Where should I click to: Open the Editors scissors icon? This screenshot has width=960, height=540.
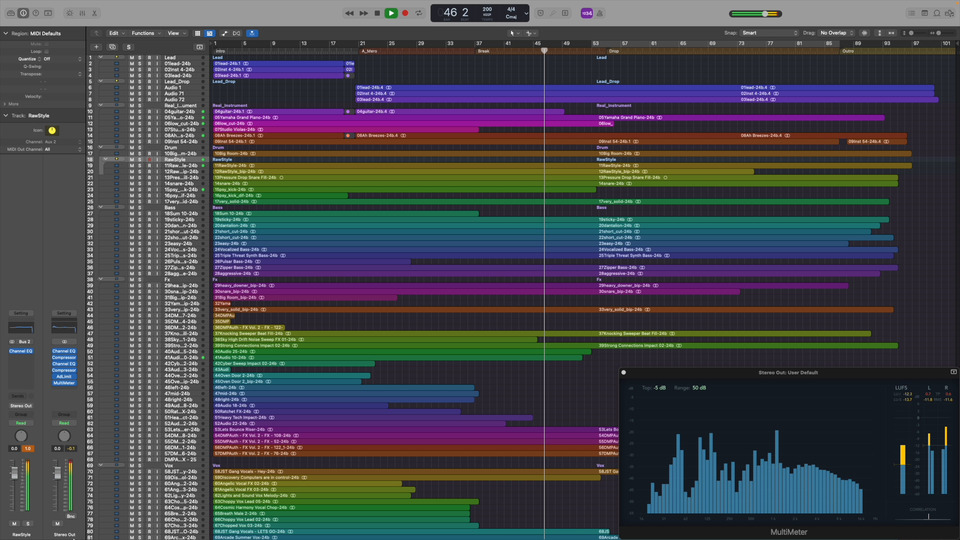94,13
